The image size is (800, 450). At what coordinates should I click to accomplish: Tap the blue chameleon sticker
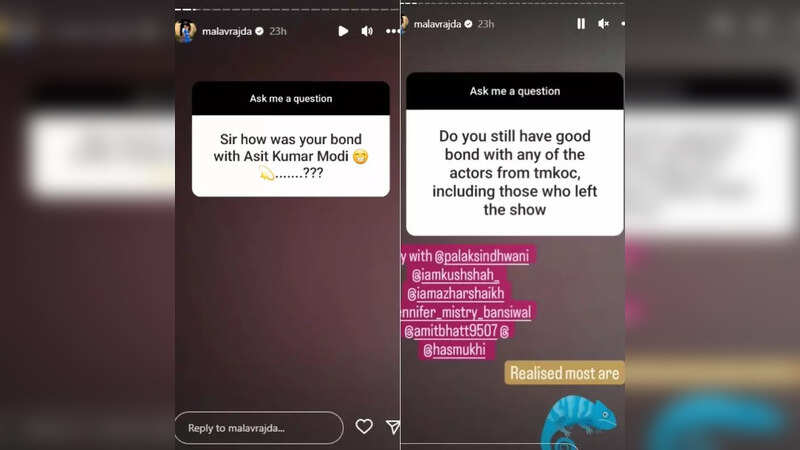pyautogui.click(x=579, y=422)
